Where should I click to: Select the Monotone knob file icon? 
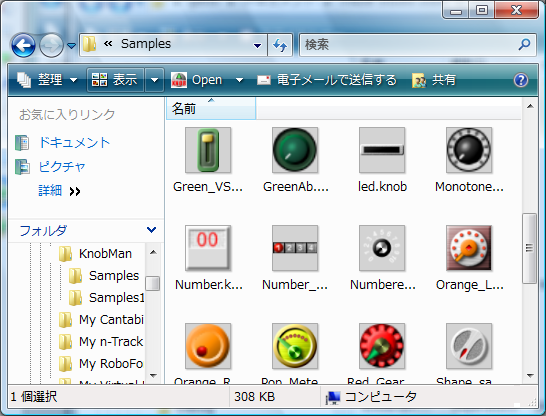[469, 150]
